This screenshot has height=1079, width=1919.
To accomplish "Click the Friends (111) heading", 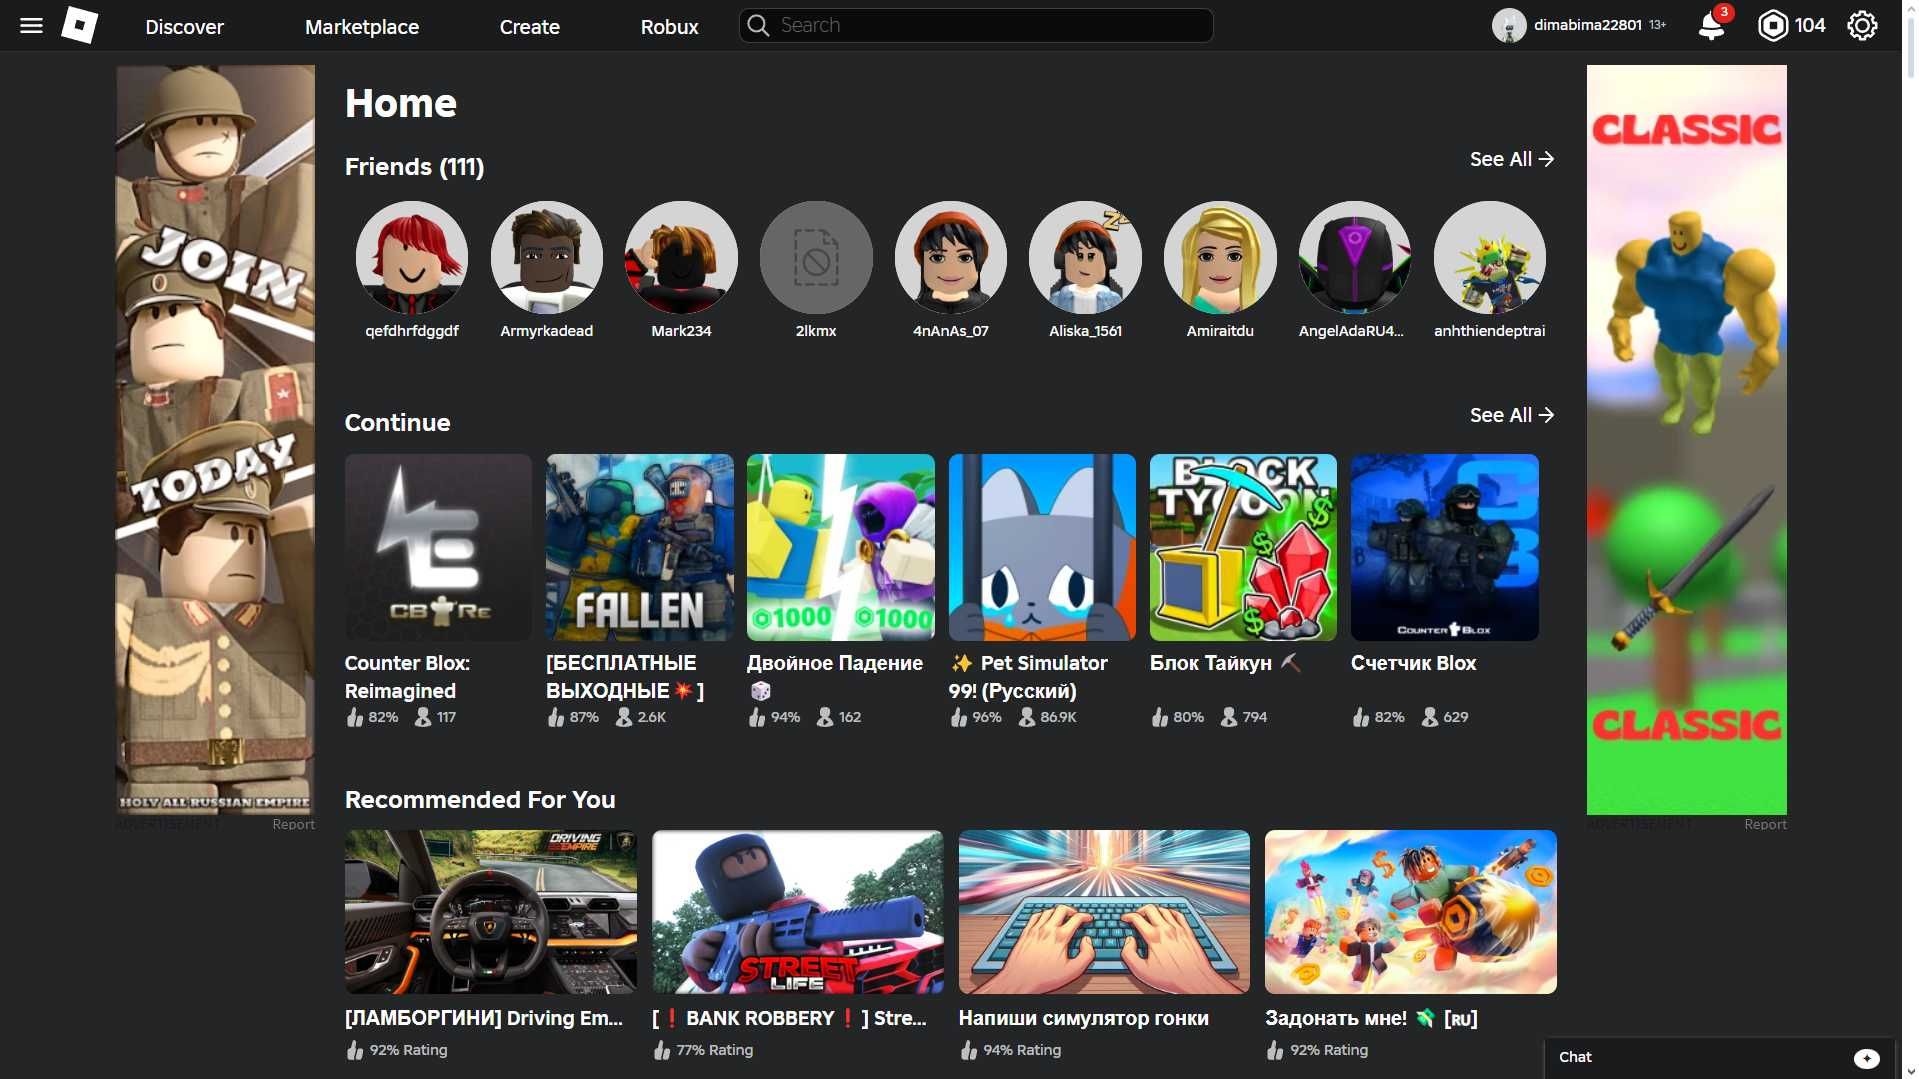I will point(414,167).
